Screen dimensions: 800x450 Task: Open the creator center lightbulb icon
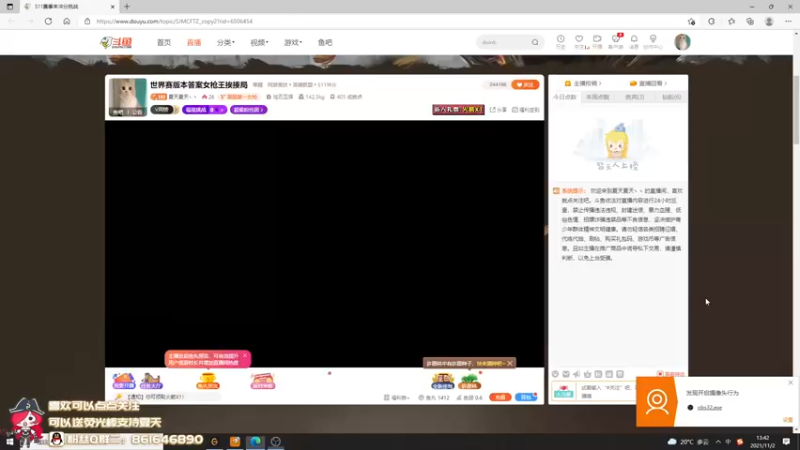[x=653, y=41]
